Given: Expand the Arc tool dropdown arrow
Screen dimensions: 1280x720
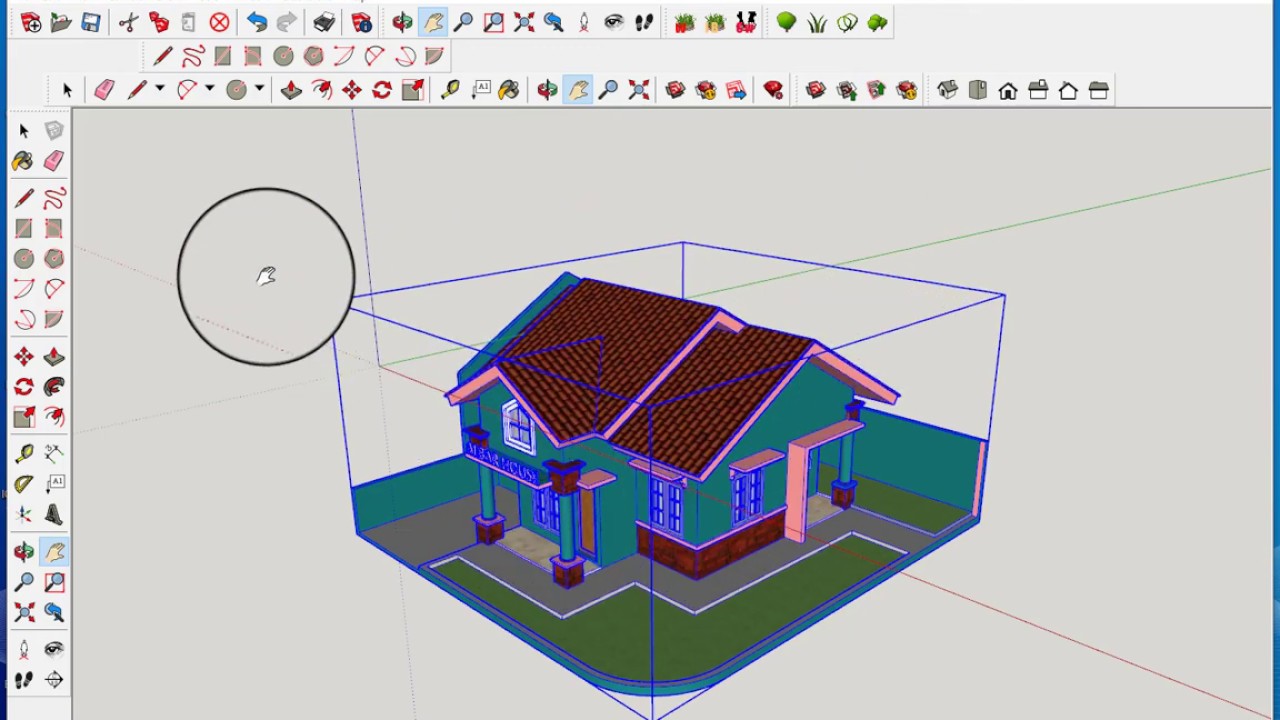Looking at the screenshot, I should point(209,90).
